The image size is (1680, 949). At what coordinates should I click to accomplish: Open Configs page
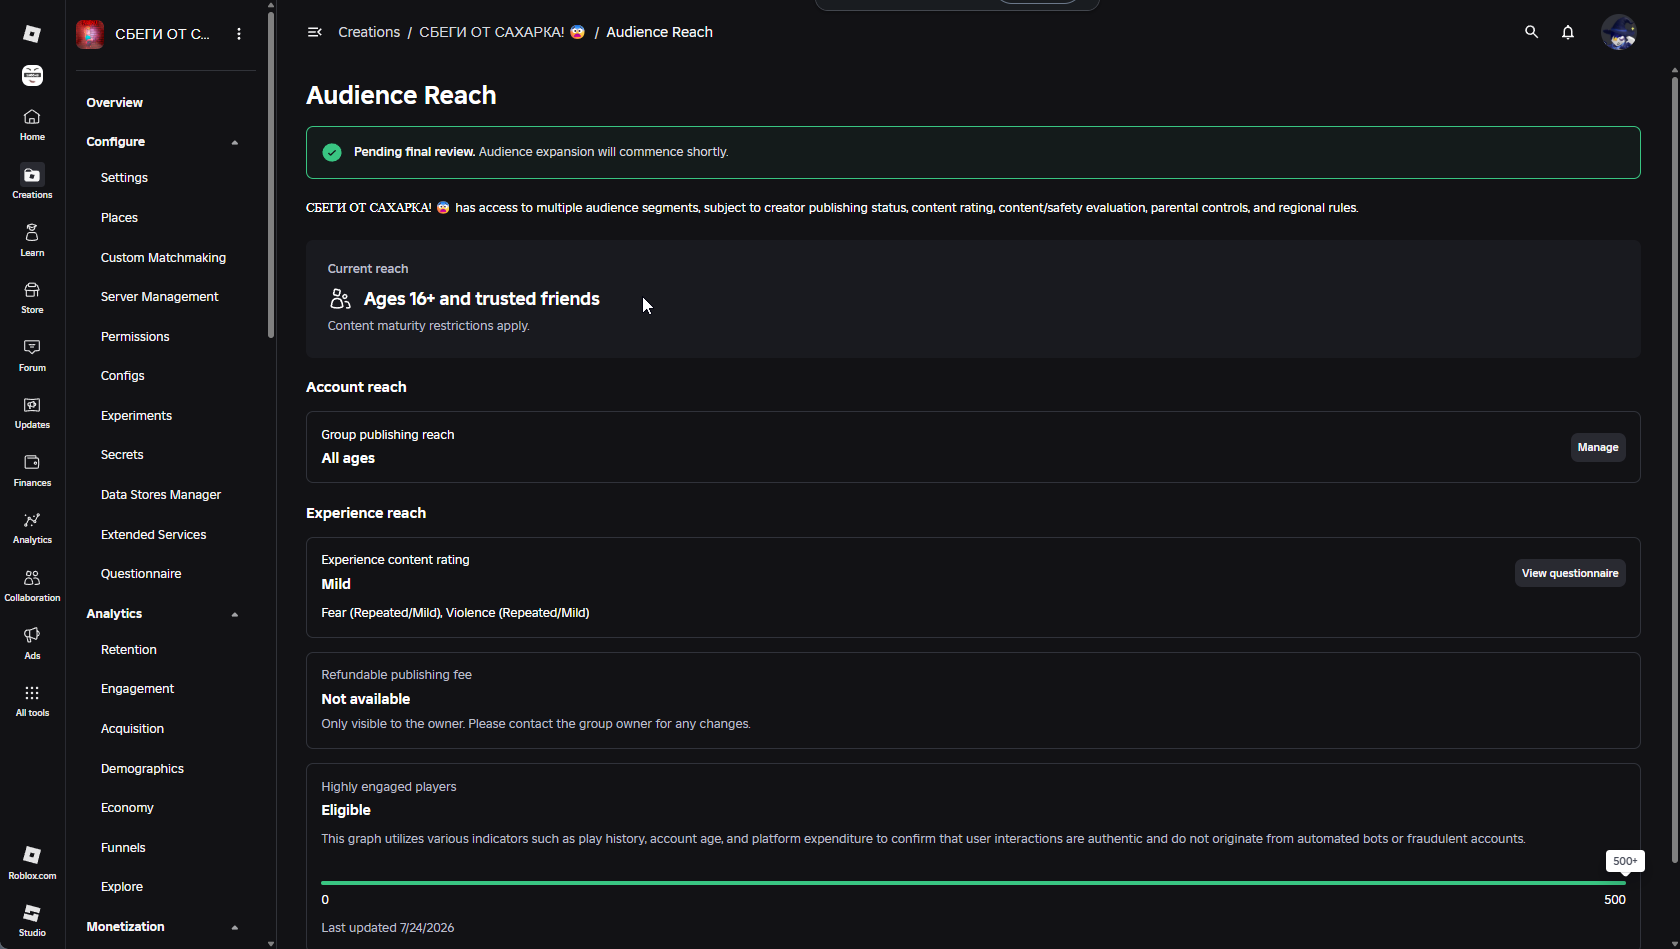pos(123,376)
